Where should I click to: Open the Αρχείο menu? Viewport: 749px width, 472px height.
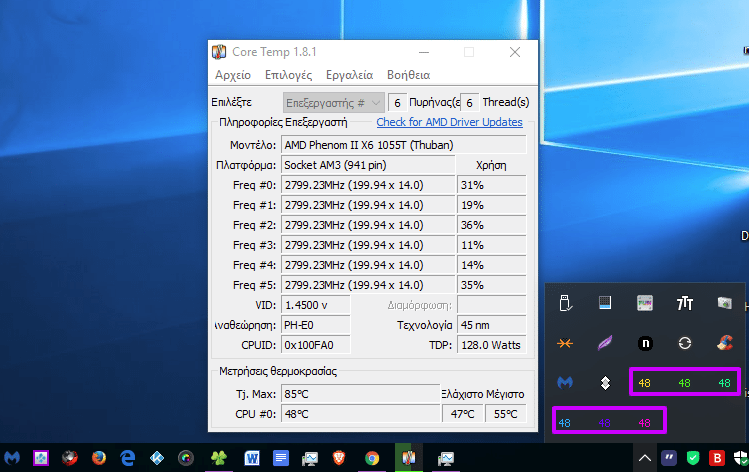(x=233, y=75)
